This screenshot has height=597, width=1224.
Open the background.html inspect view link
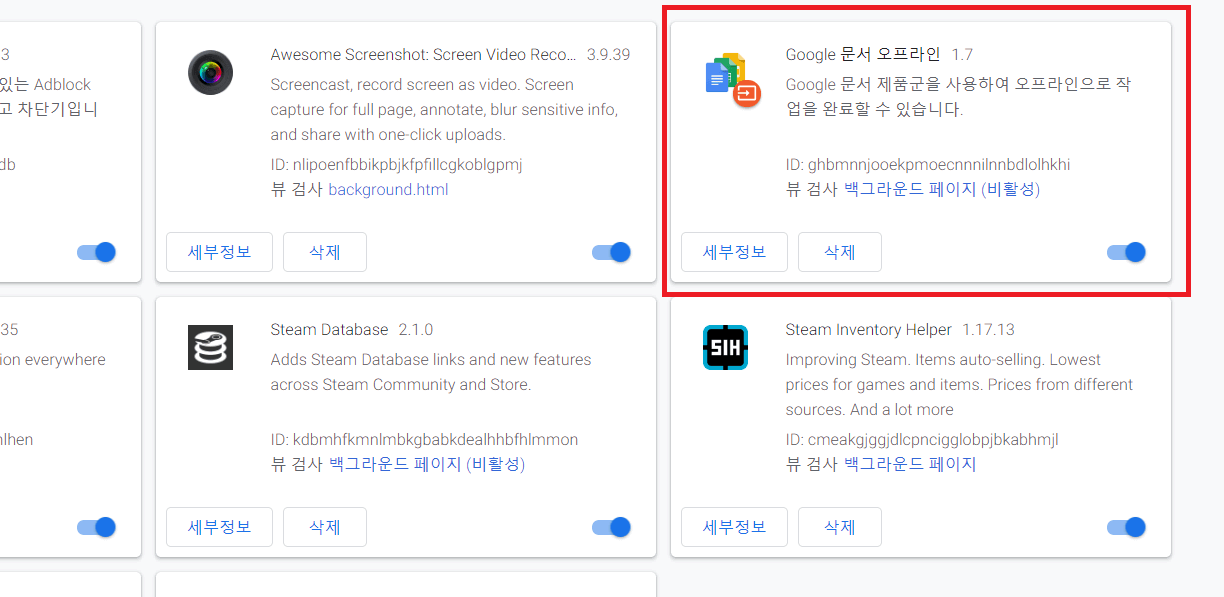click(x=388, y=189)
